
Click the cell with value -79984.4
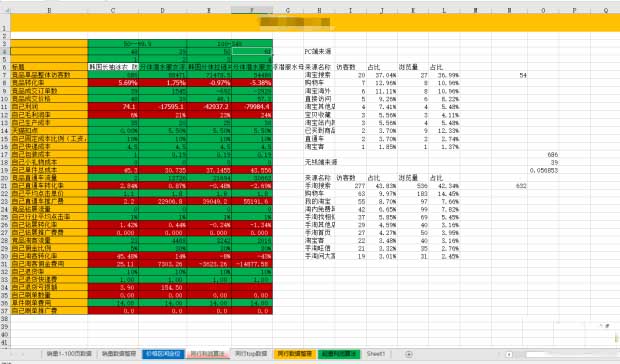252,107
